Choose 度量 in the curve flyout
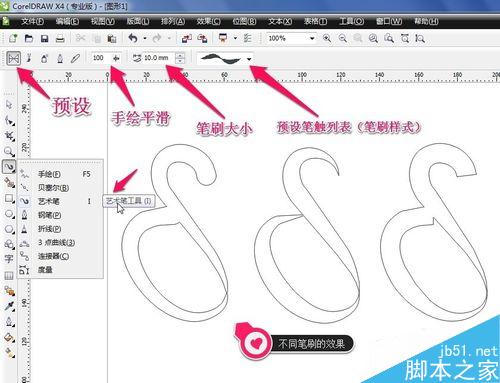Image resolution: width=500 pixels, height=383 pixels. (x=61, y=270)
